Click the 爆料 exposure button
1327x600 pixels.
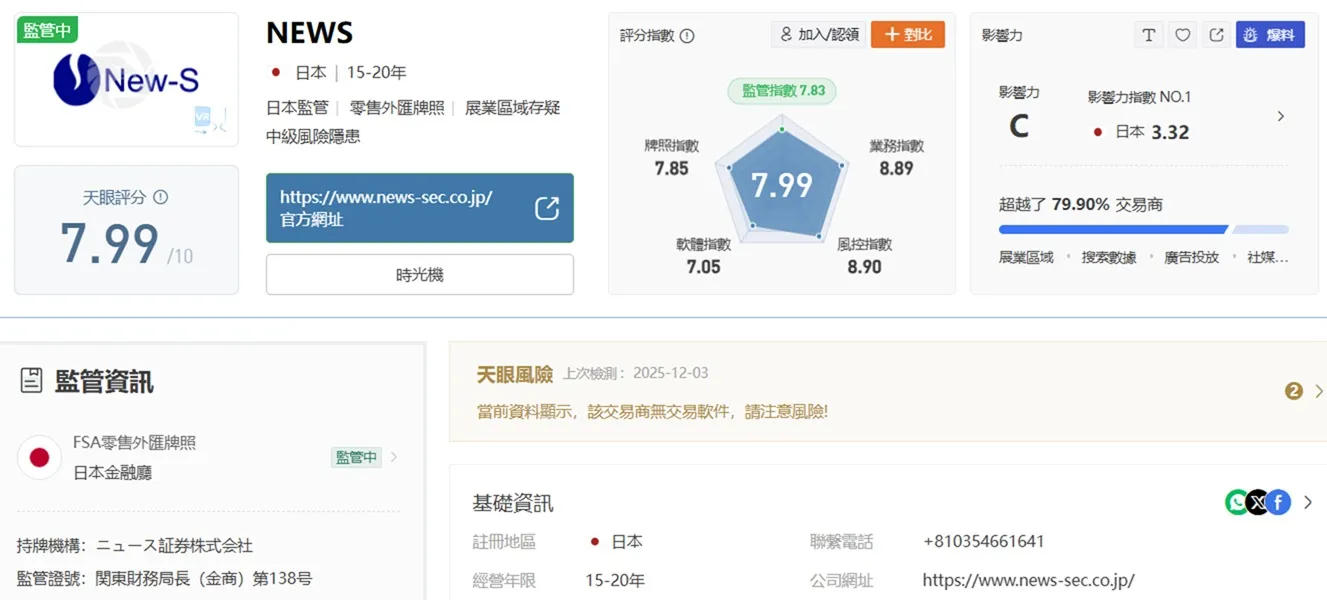[1270, 35]
